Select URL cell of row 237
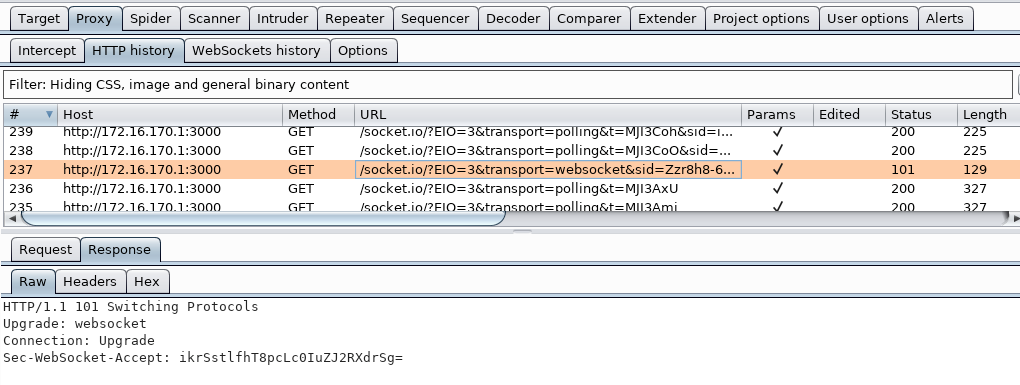This screenshot has width=1020, height=385. 548,170
